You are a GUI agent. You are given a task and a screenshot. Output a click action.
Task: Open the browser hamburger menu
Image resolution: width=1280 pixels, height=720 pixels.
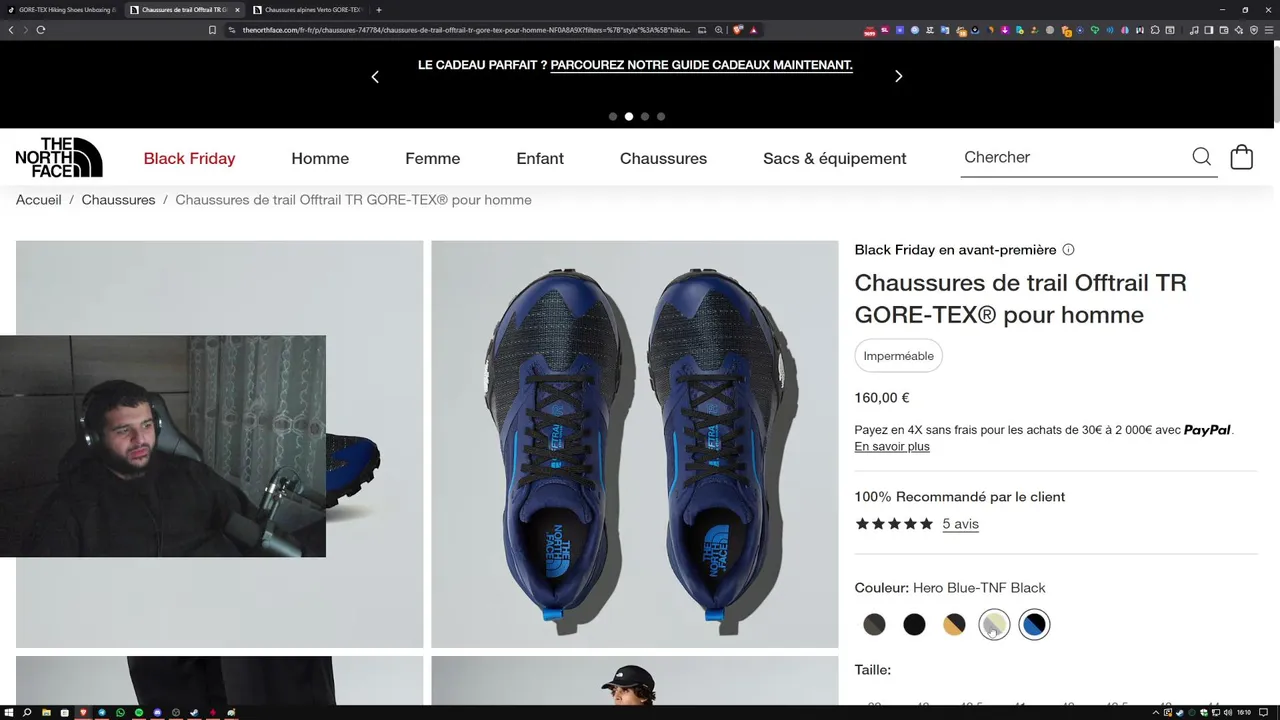(x=1269, y=30)
